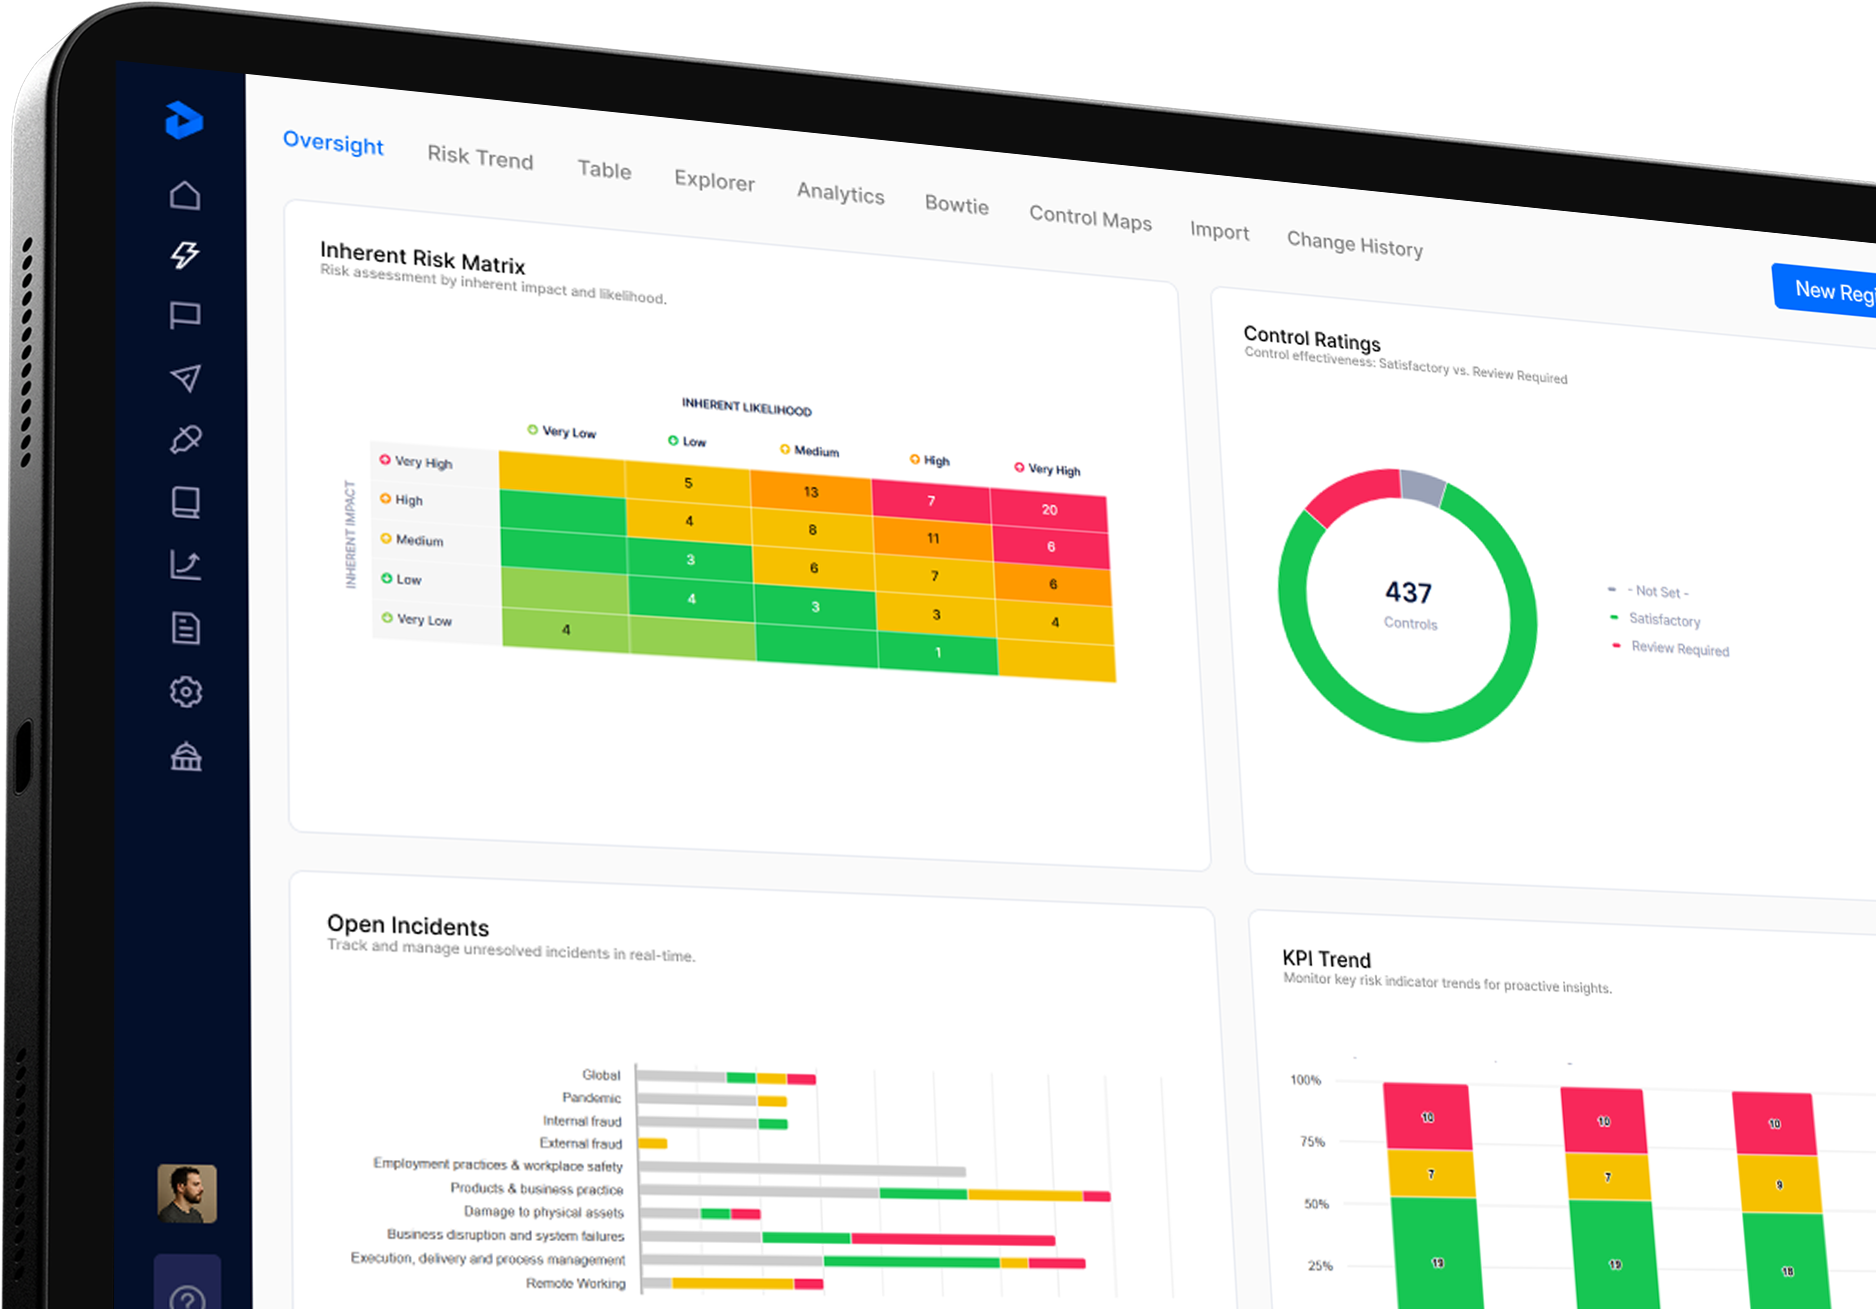Open the Table tab
This screenshot has width=1876, height=1309.
(604, 169)
